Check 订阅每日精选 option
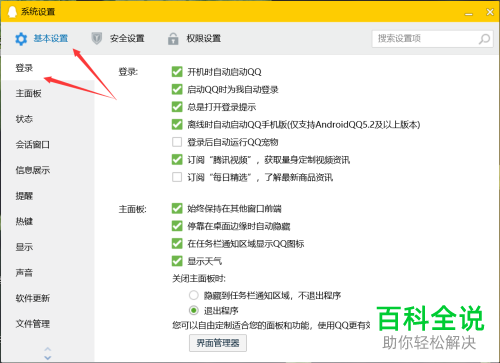The image size is (500, 363). [177, 177]
